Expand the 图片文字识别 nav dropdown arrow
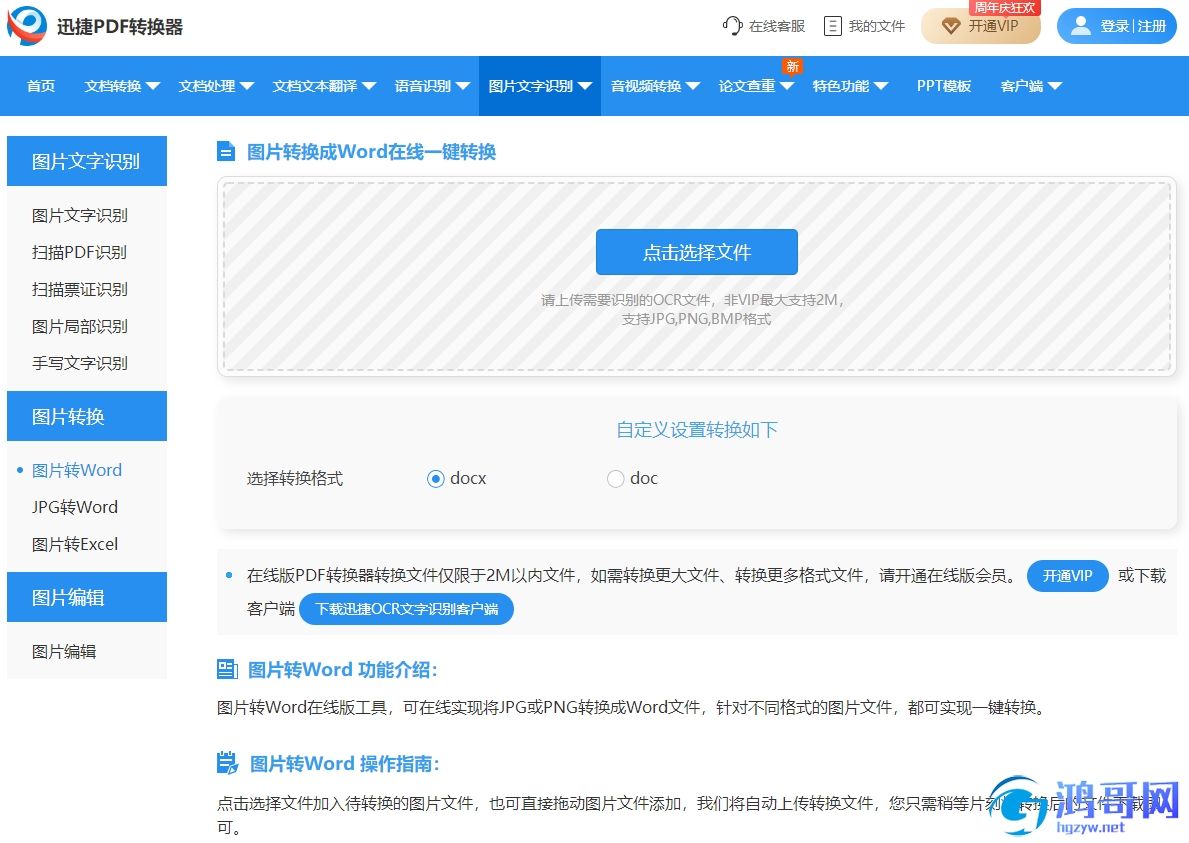 (x=585, y=86)
